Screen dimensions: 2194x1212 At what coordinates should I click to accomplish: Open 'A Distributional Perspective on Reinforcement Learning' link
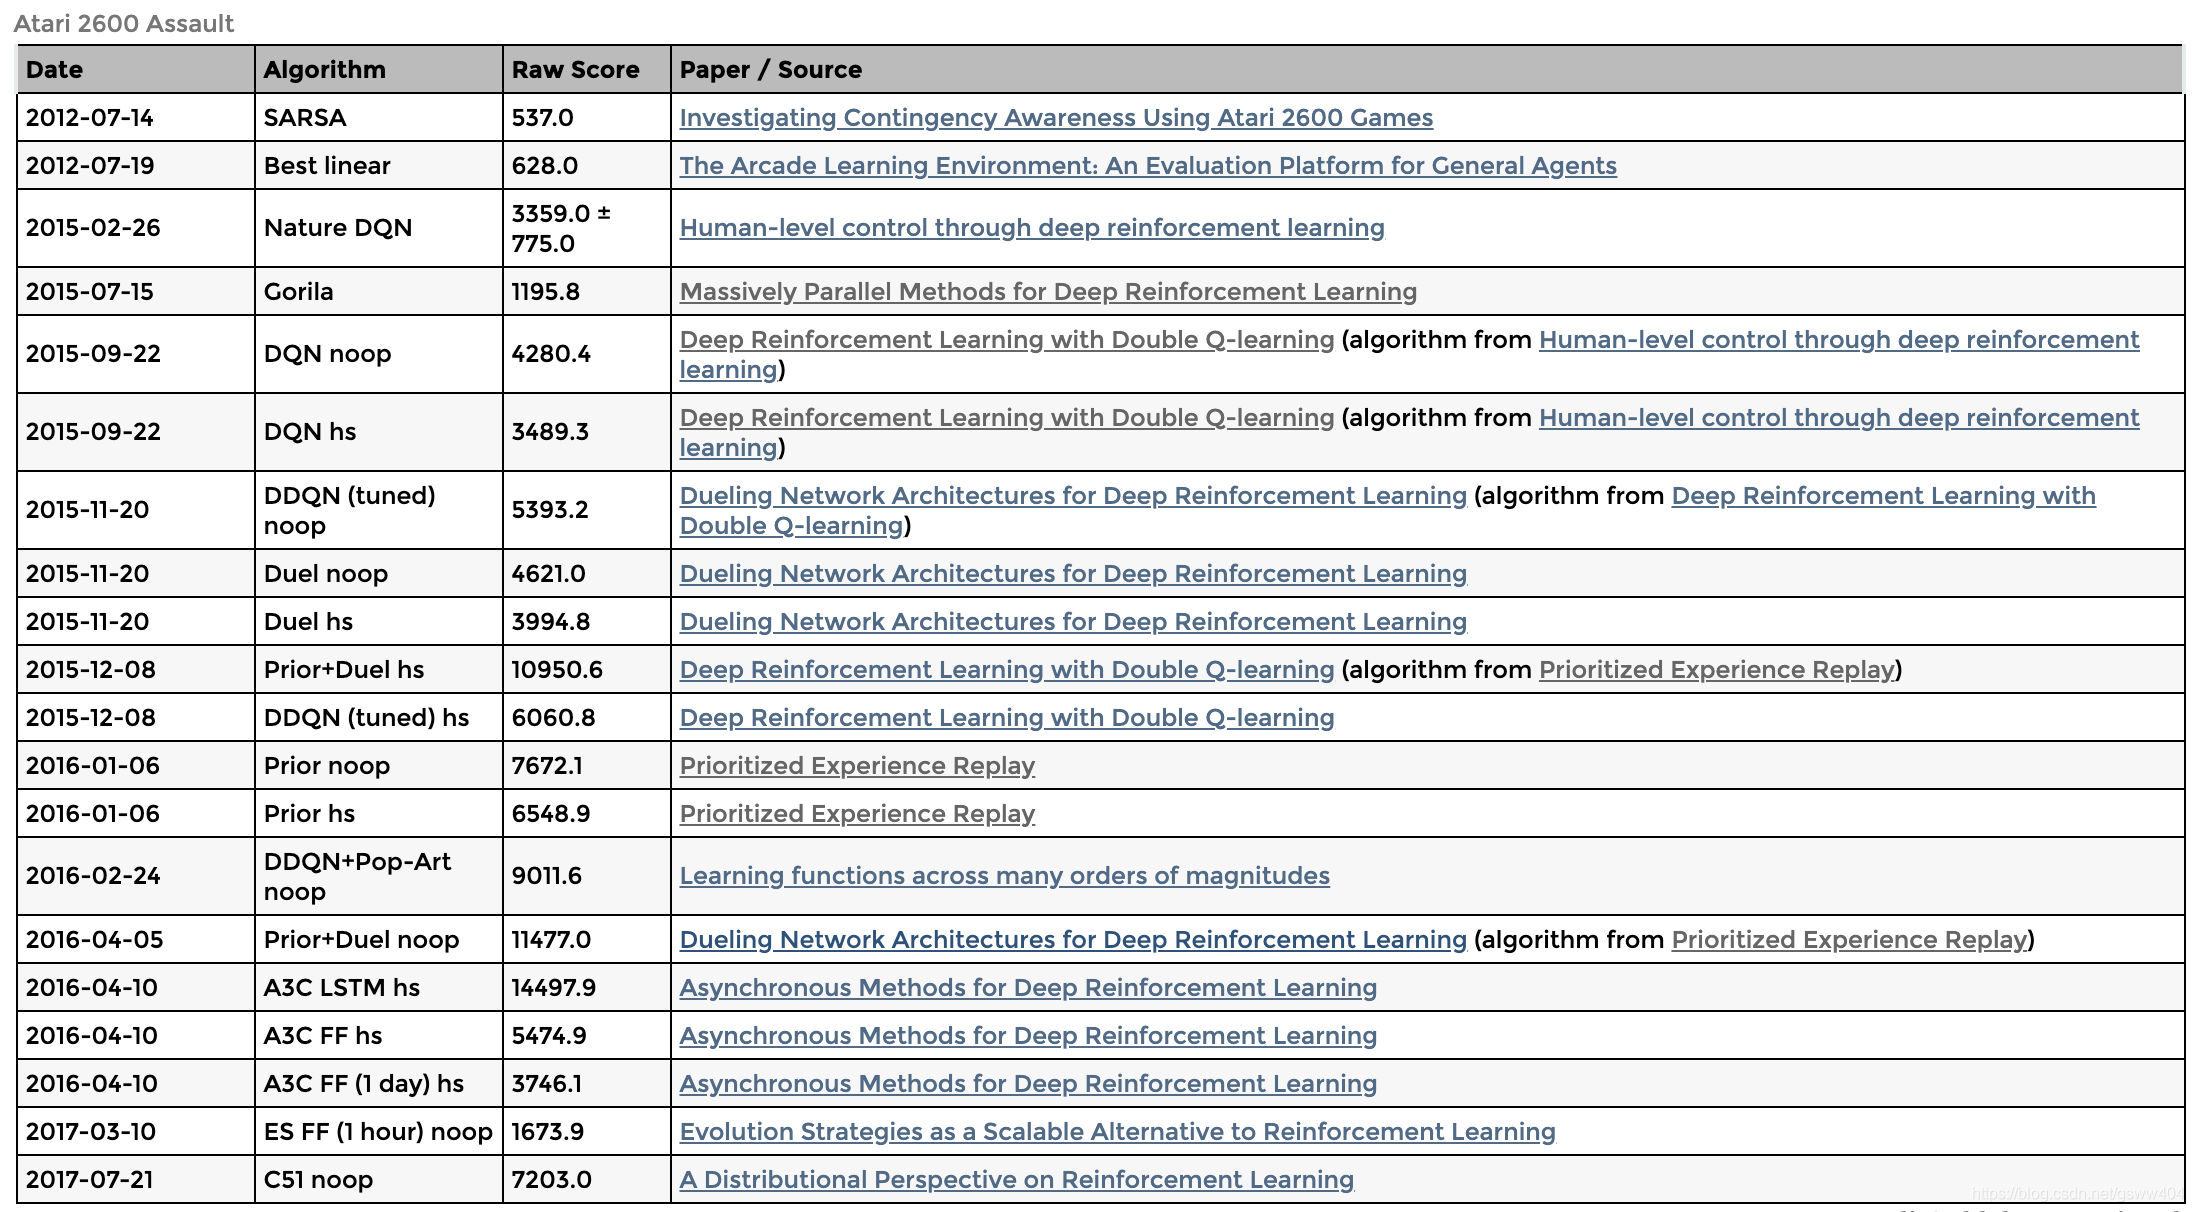click(1017, 1180)
